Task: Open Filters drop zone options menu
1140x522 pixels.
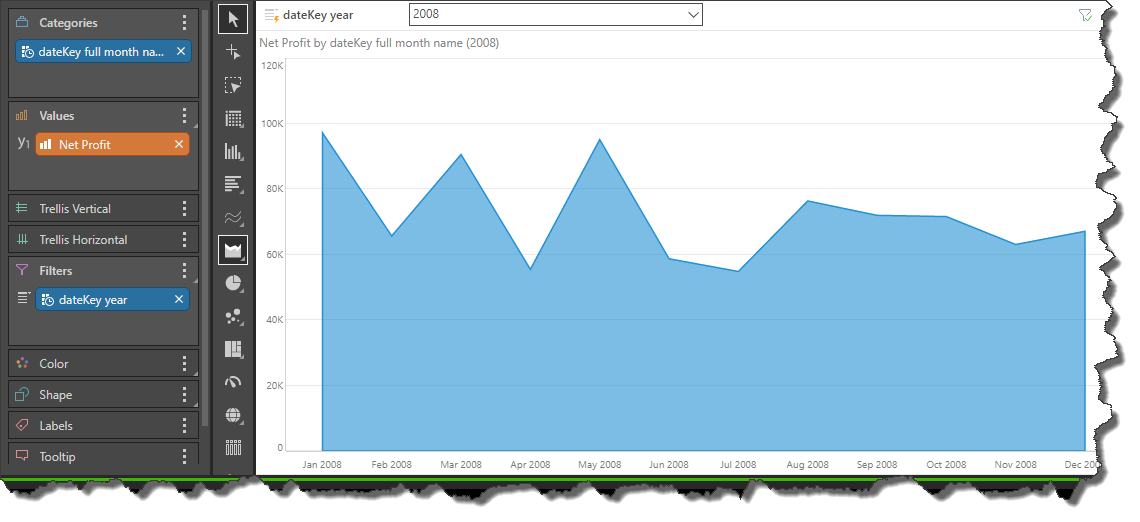Action: click(x=185, y=270)
